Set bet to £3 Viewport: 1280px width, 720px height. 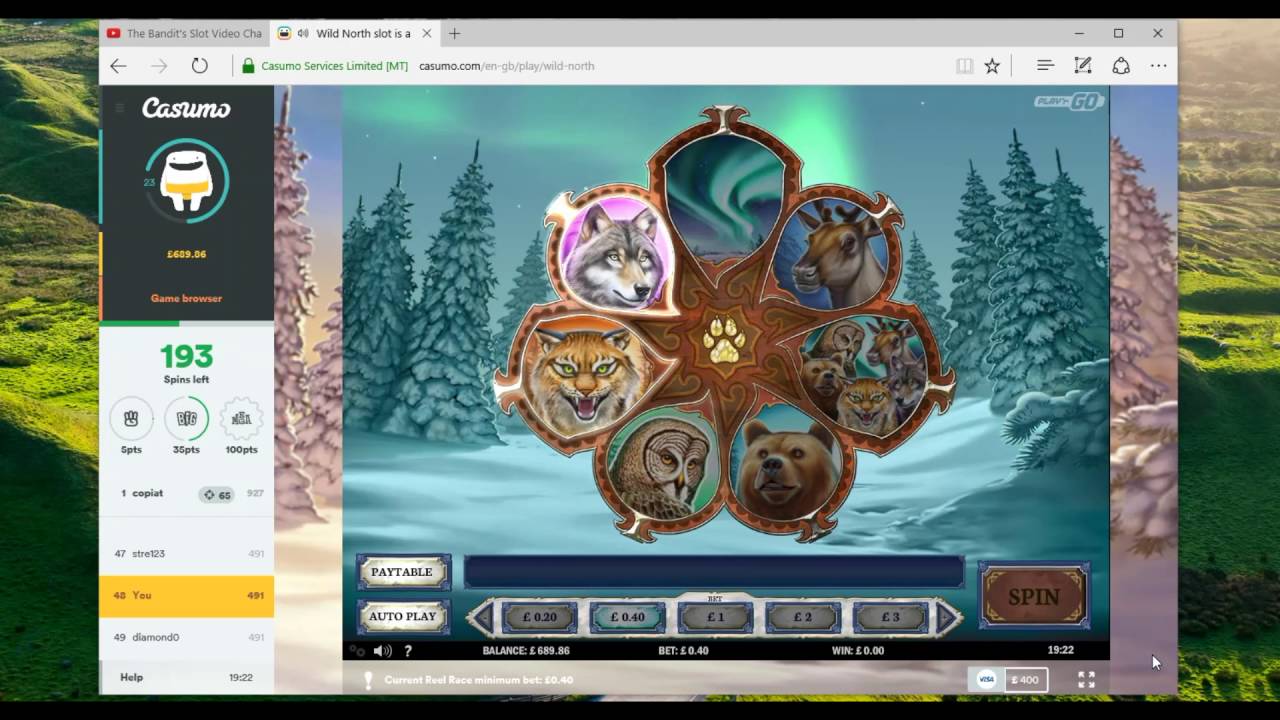click(x=890, y=617)
